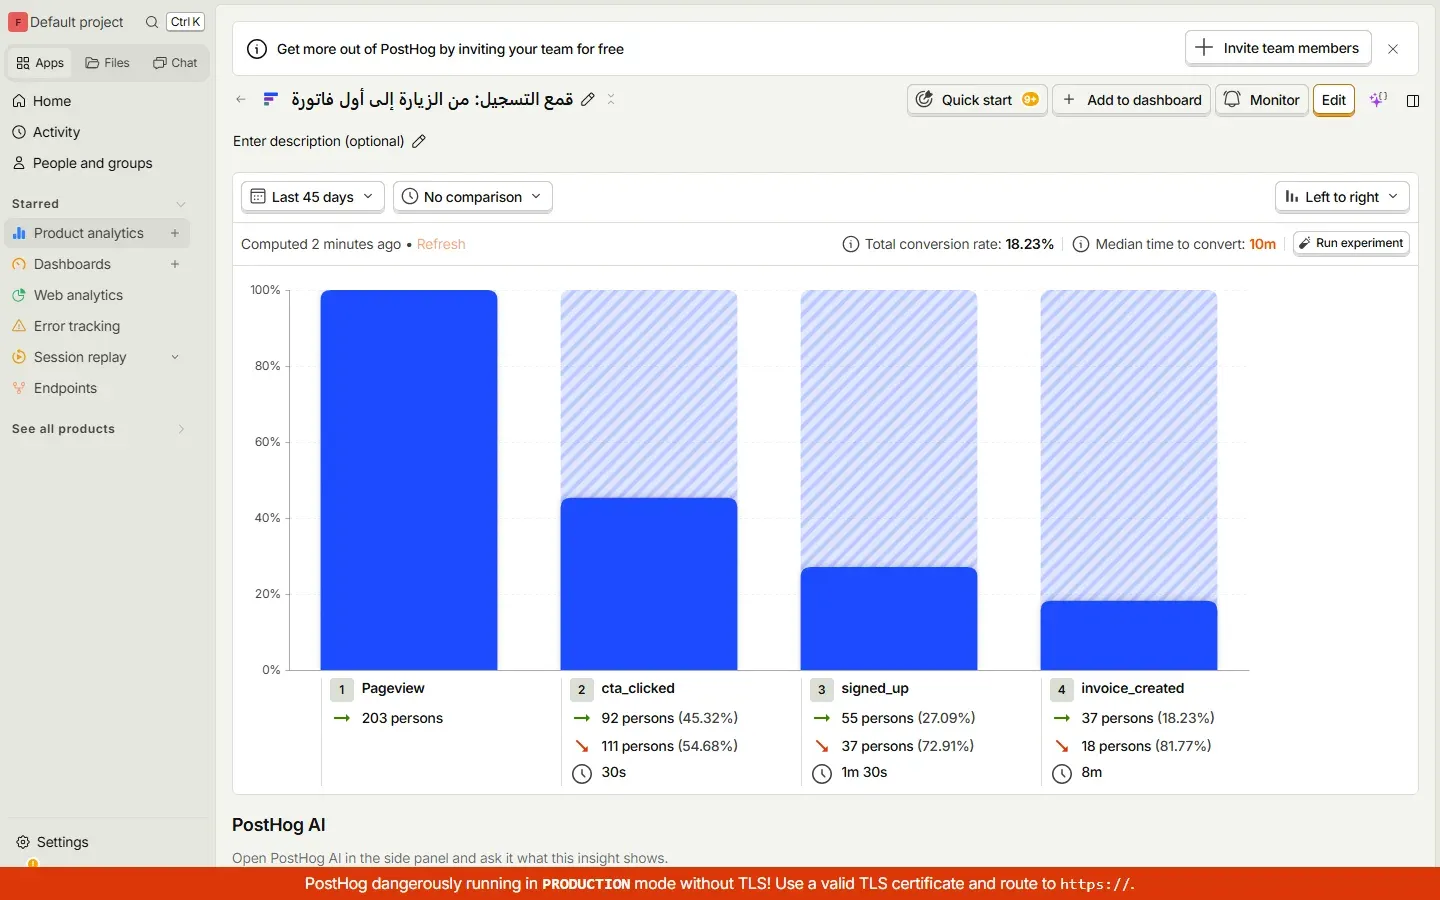Click the '37 persons (18.23%)' converted count

click(x=1148, y=718)
